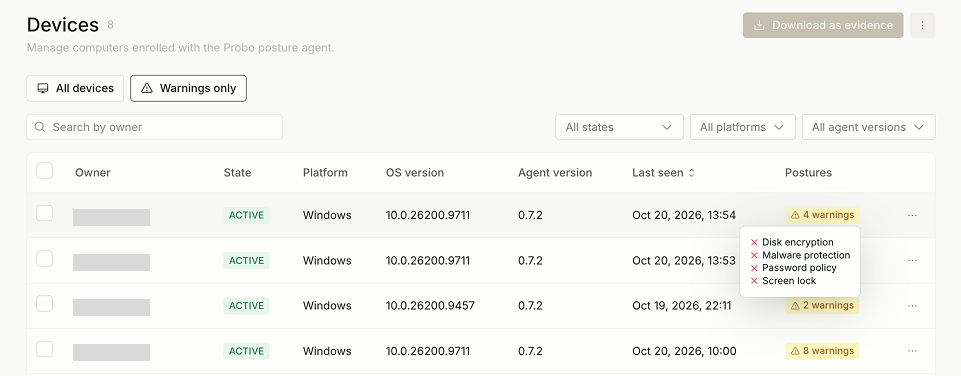
Task: Click the 4 warnings posture badge
Action: click(x=822, y=215)
